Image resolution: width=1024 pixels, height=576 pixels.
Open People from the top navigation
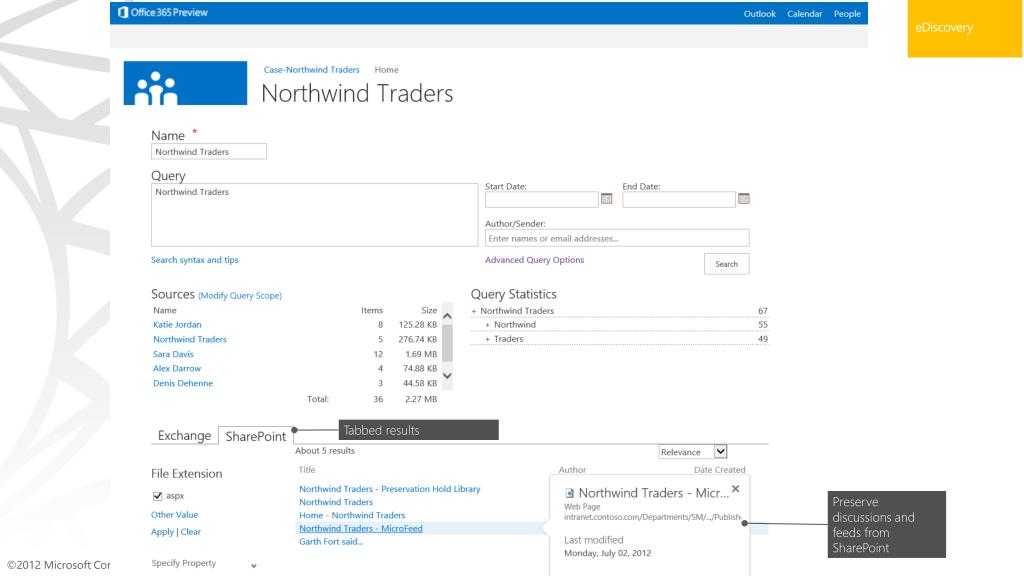tap(847, 14)
